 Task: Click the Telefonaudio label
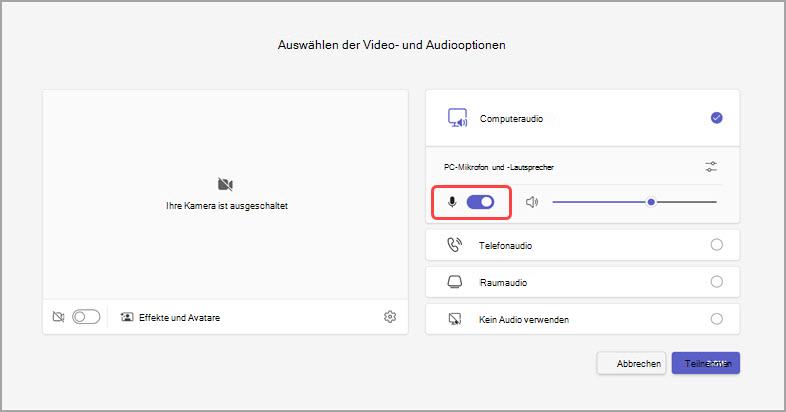pos(505,246)
